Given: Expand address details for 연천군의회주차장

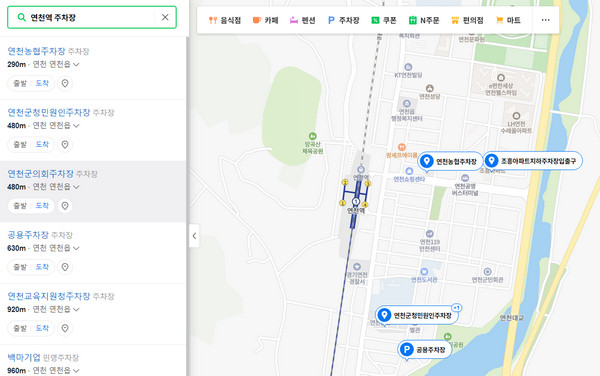Looking at the screenshot, I should (76, 187).
